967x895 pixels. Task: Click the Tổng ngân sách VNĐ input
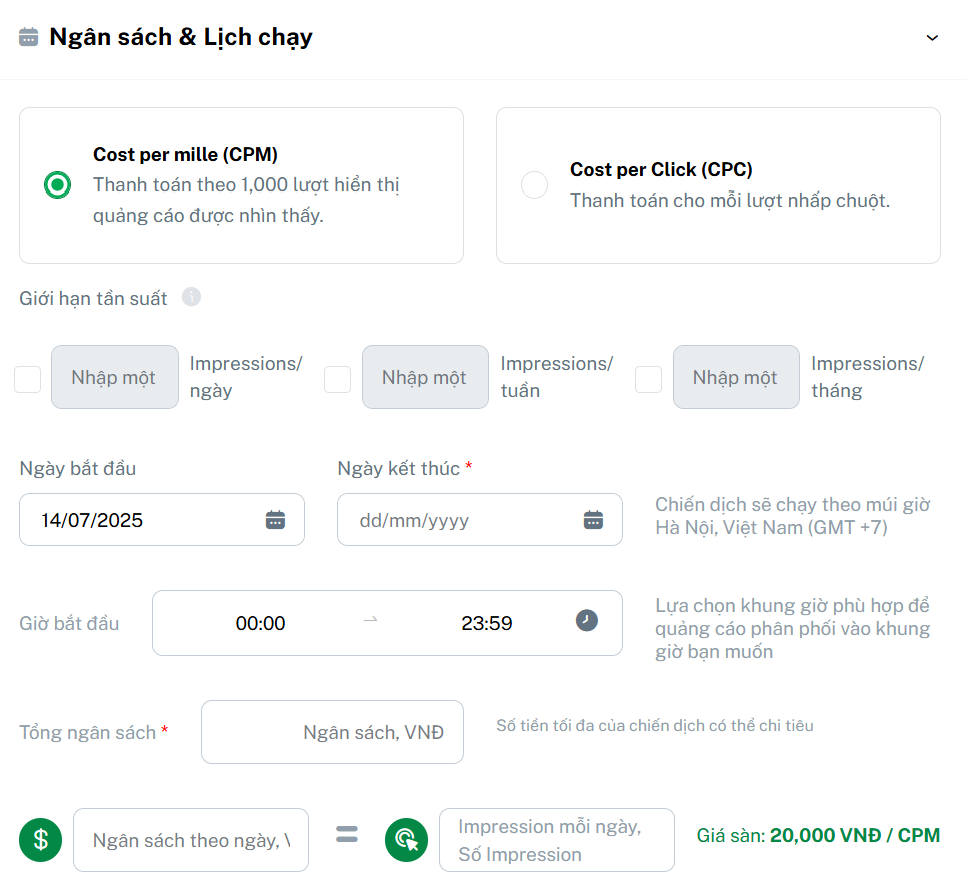(332, 732)
